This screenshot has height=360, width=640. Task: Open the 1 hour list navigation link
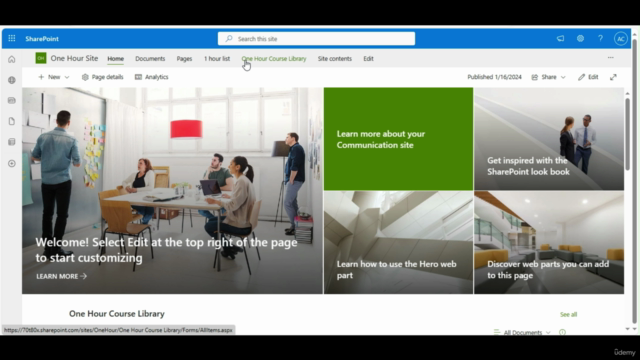point(217,59)
